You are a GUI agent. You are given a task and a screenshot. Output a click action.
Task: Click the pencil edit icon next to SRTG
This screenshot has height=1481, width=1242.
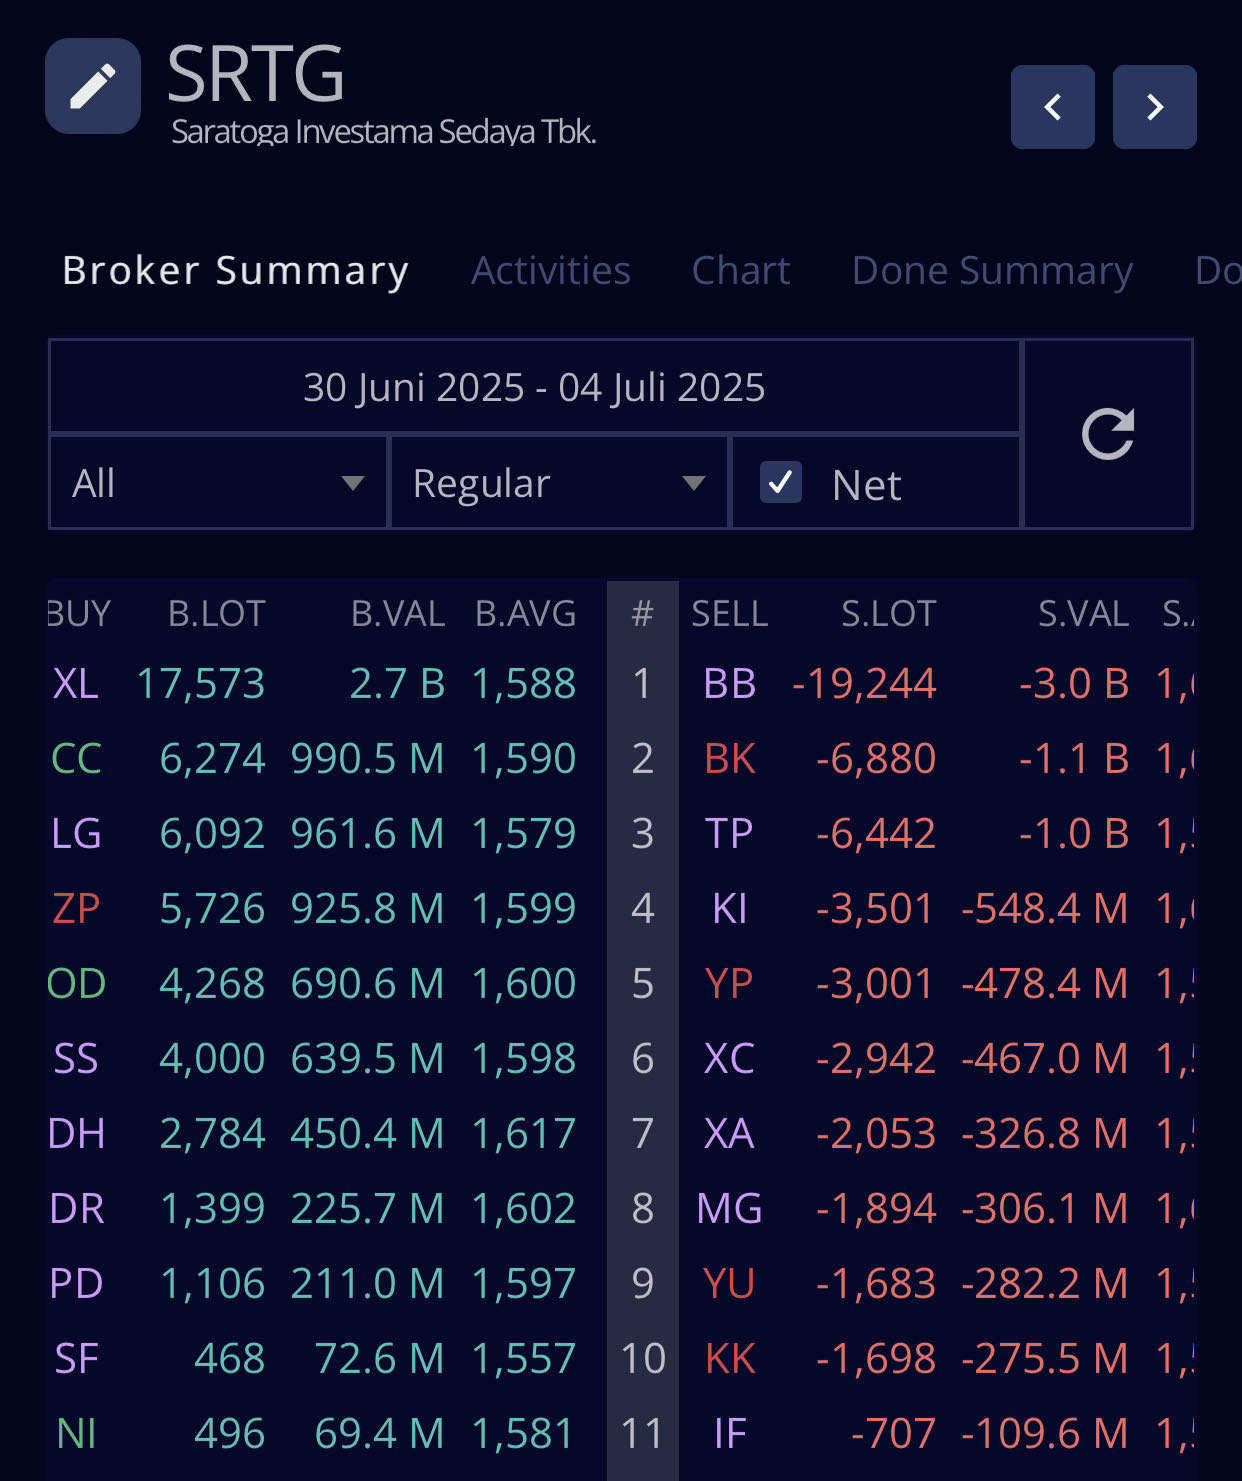point(92,85)
